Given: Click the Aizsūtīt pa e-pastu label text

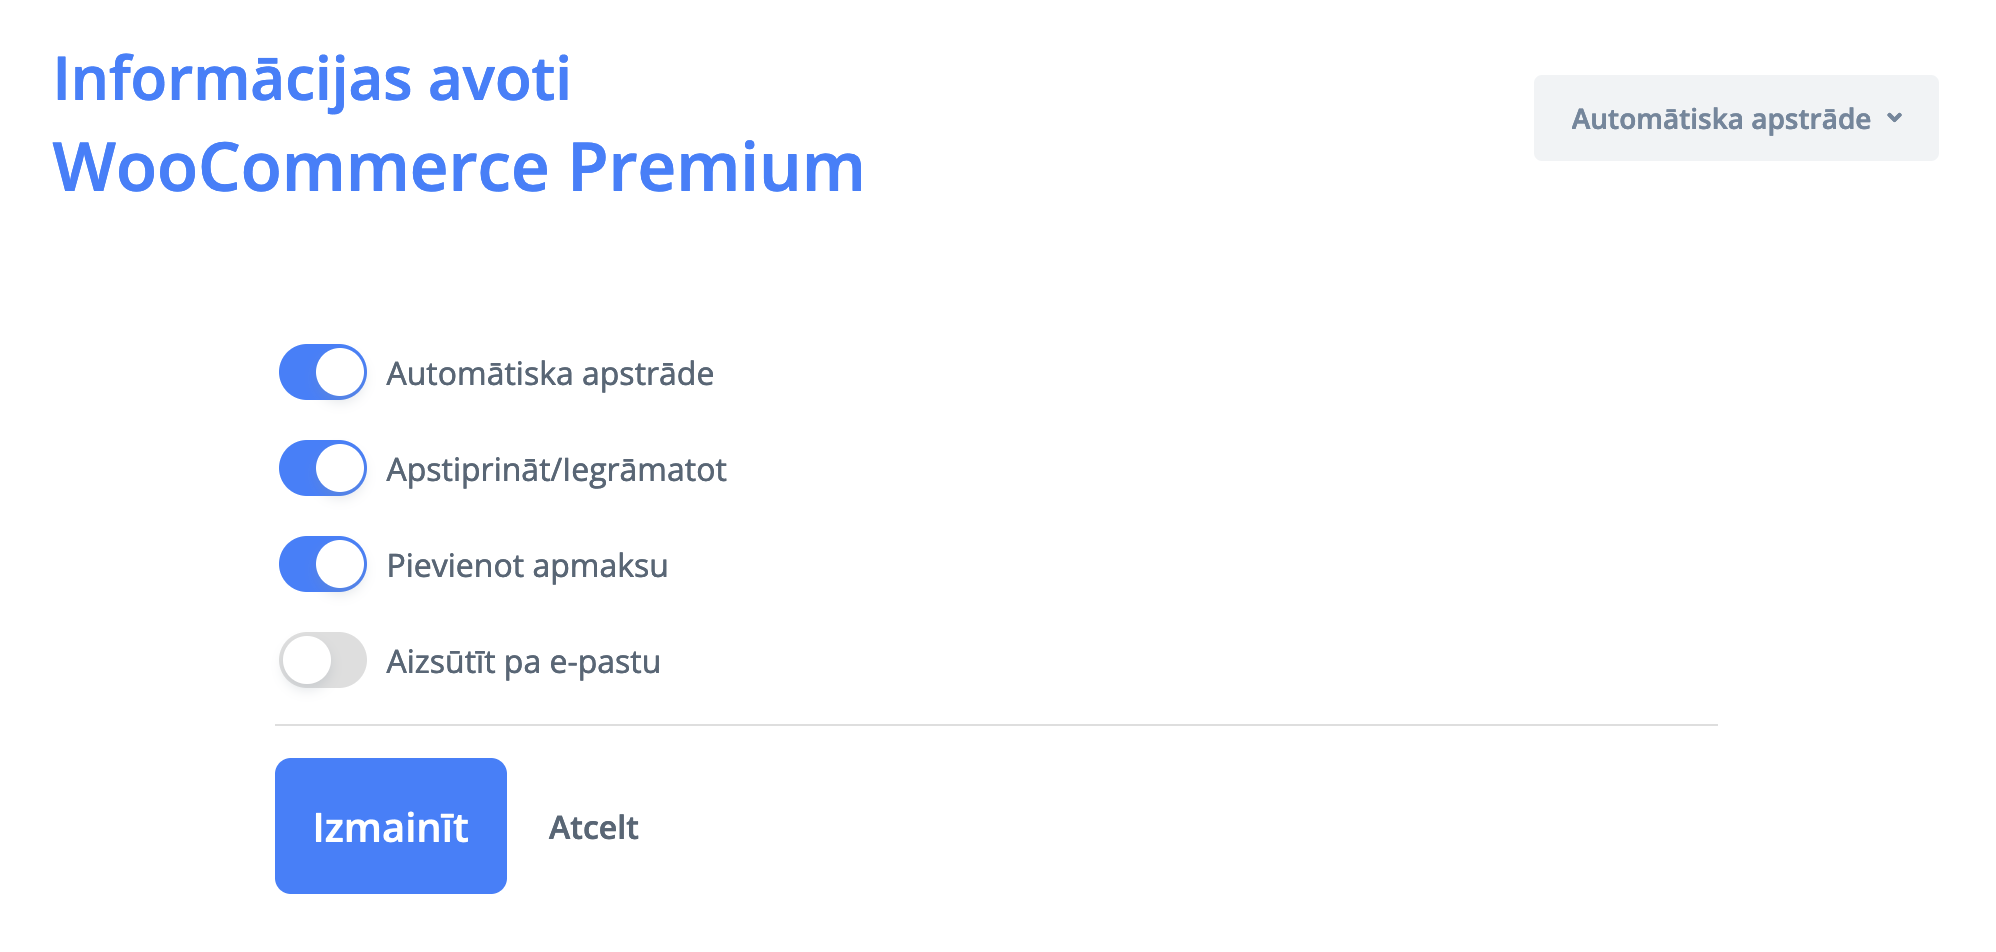Looking at the screenshot, I should [523, 661].
